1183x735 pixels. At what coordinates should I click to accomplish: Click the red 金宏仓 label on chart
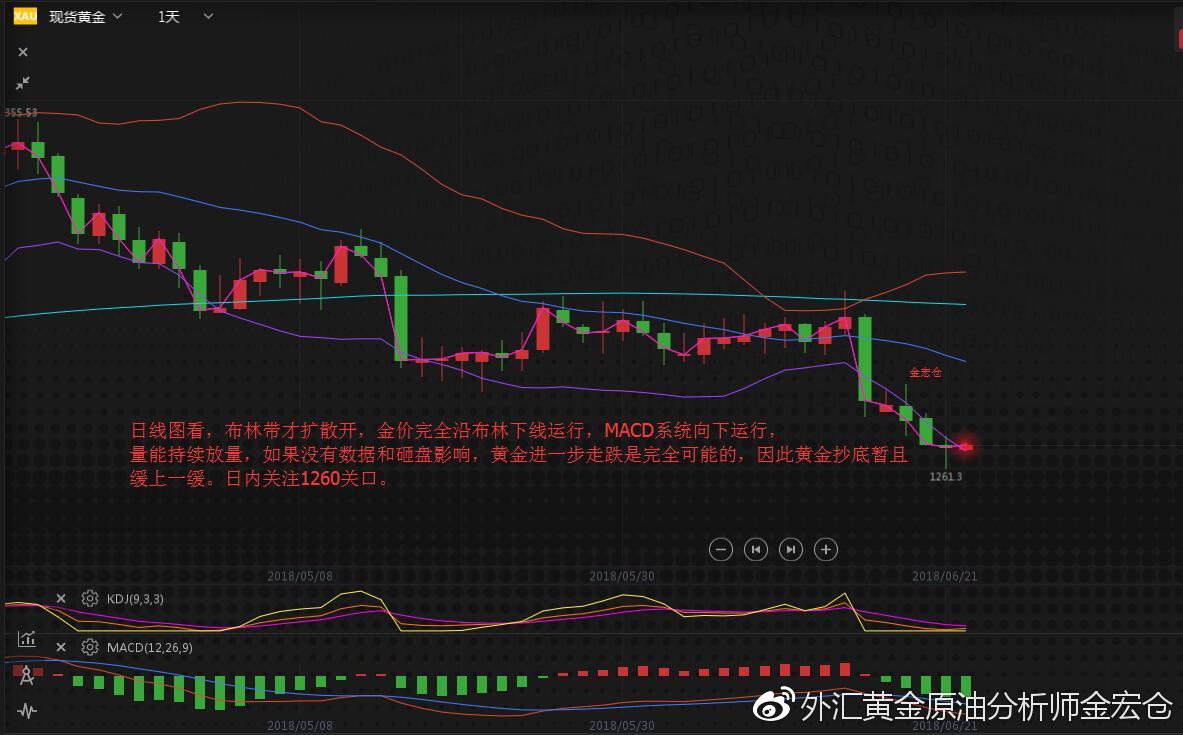click(925, 372)
